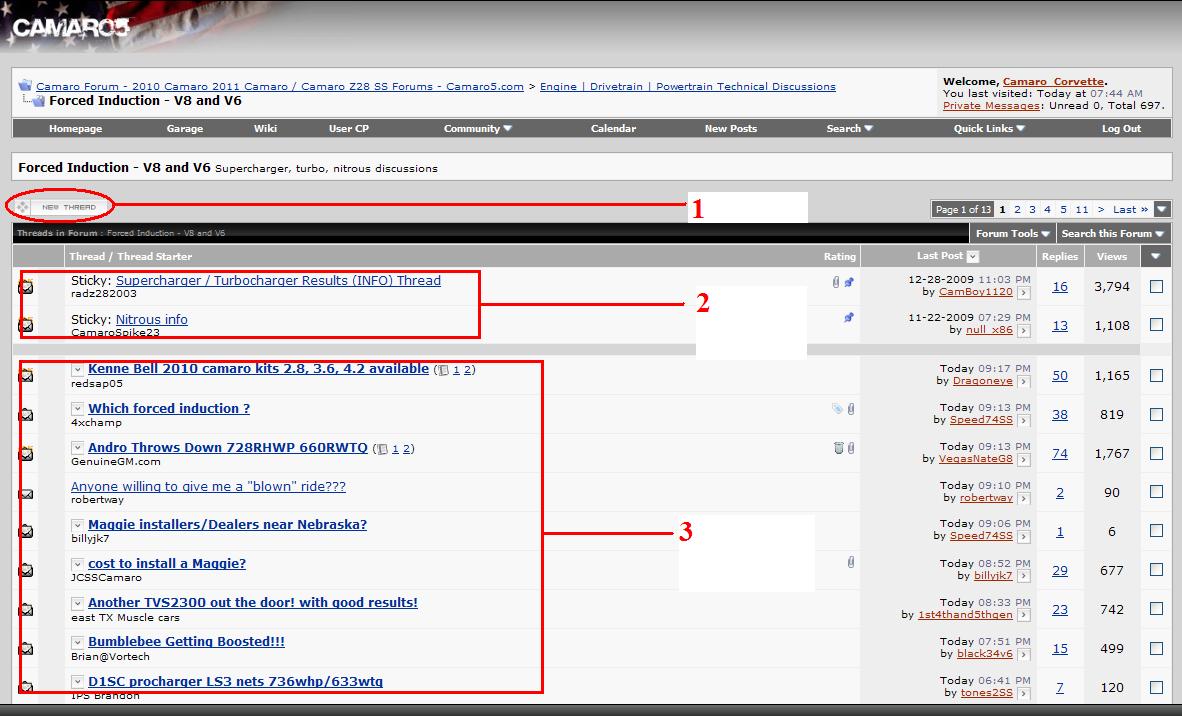Open the Forum Tools dropdown
This screenshot has width=1182, height=716.
coord(1012,233)
